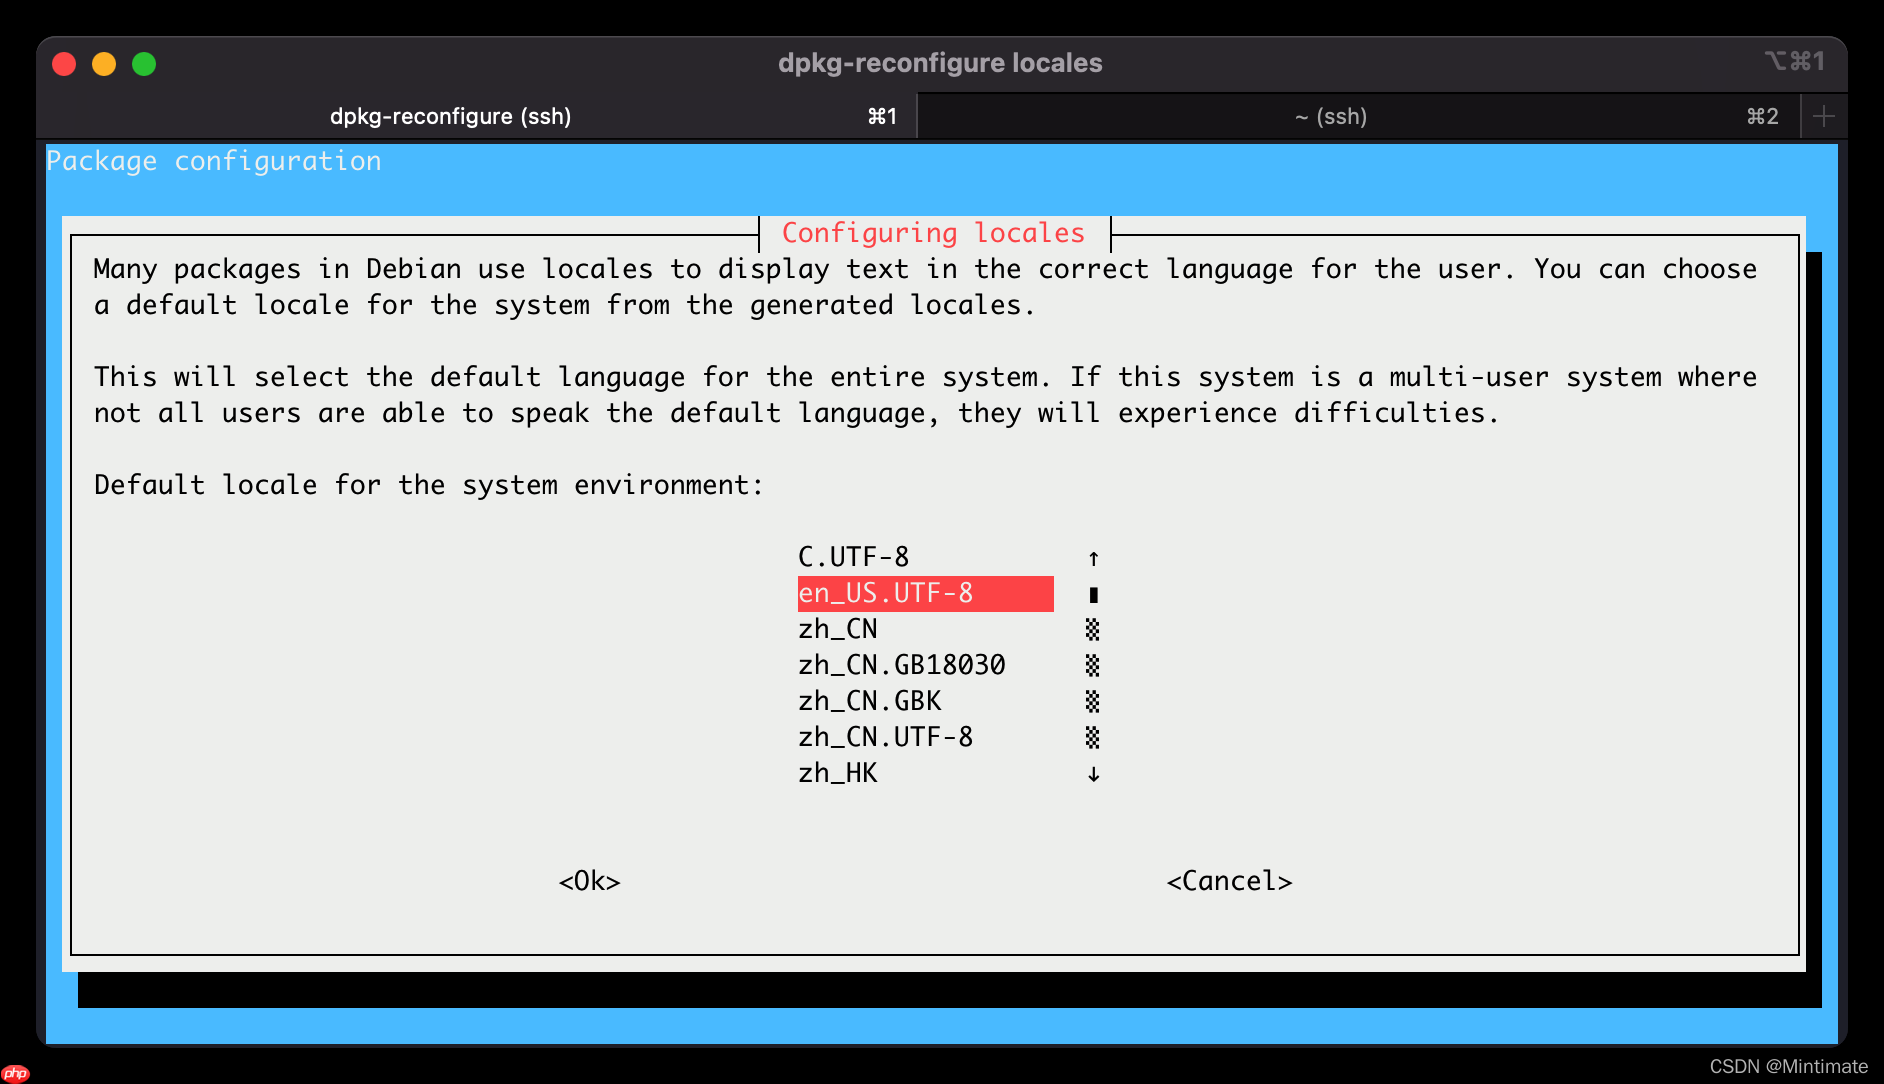This screenshot has height=1084, width=1884.
Task: Click the highlighted en_US.UTF-8 locale
Action: (883, 593)
